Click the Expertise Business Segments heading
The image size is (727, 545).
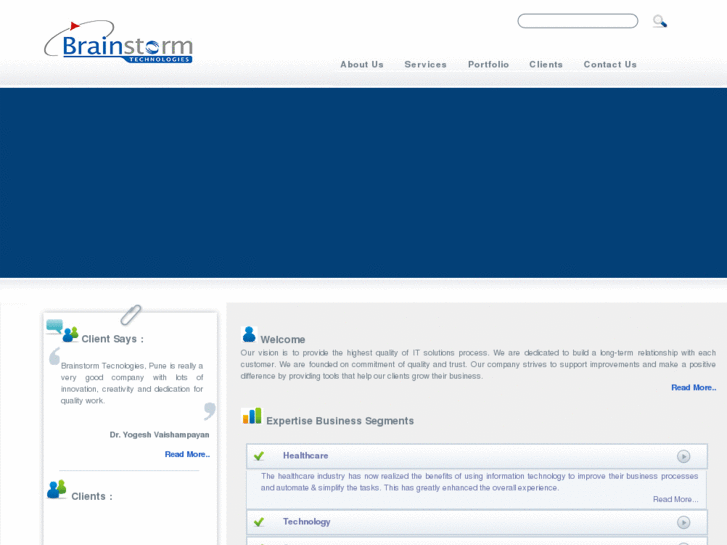[x=340, y=421]
